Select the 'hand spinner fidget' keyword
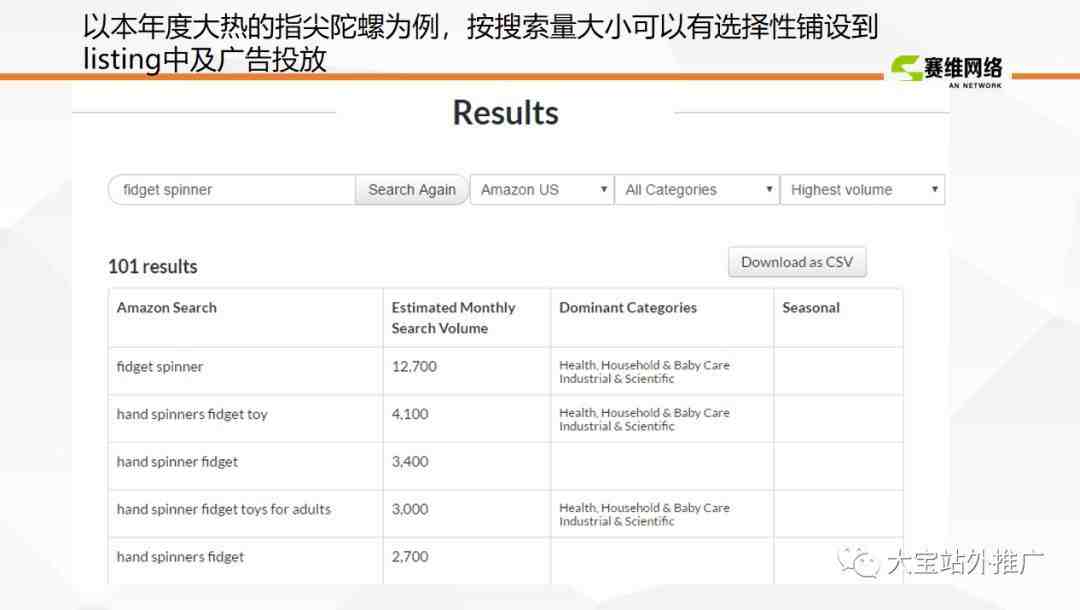Screen dimensions: 1080x610 pyautogui.click(x=177, y=462)
